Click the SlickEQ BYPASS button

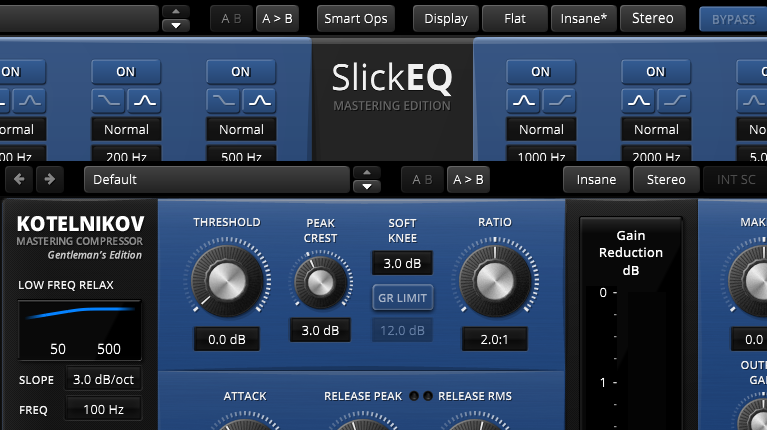click(733, 19)
